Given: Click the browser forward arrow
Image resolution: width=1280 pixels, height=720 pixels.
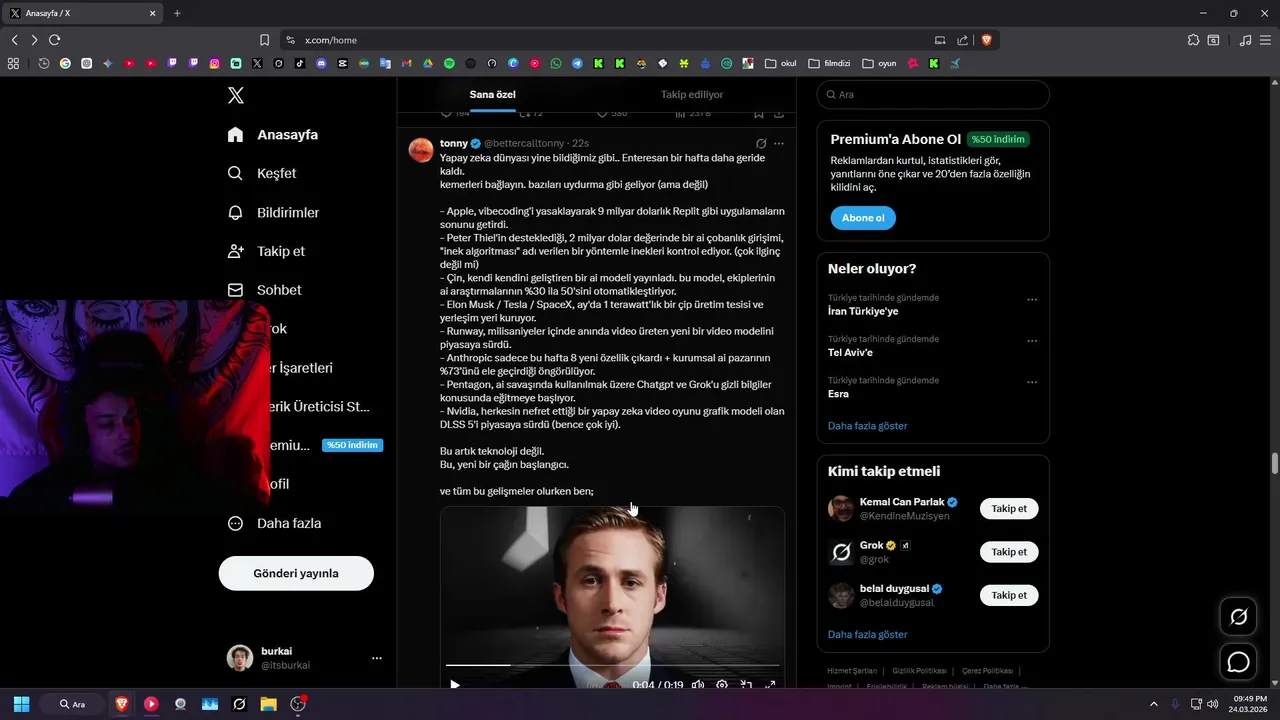Looking at the screenshot, I should pyautogui.click(x=34, y=40).
